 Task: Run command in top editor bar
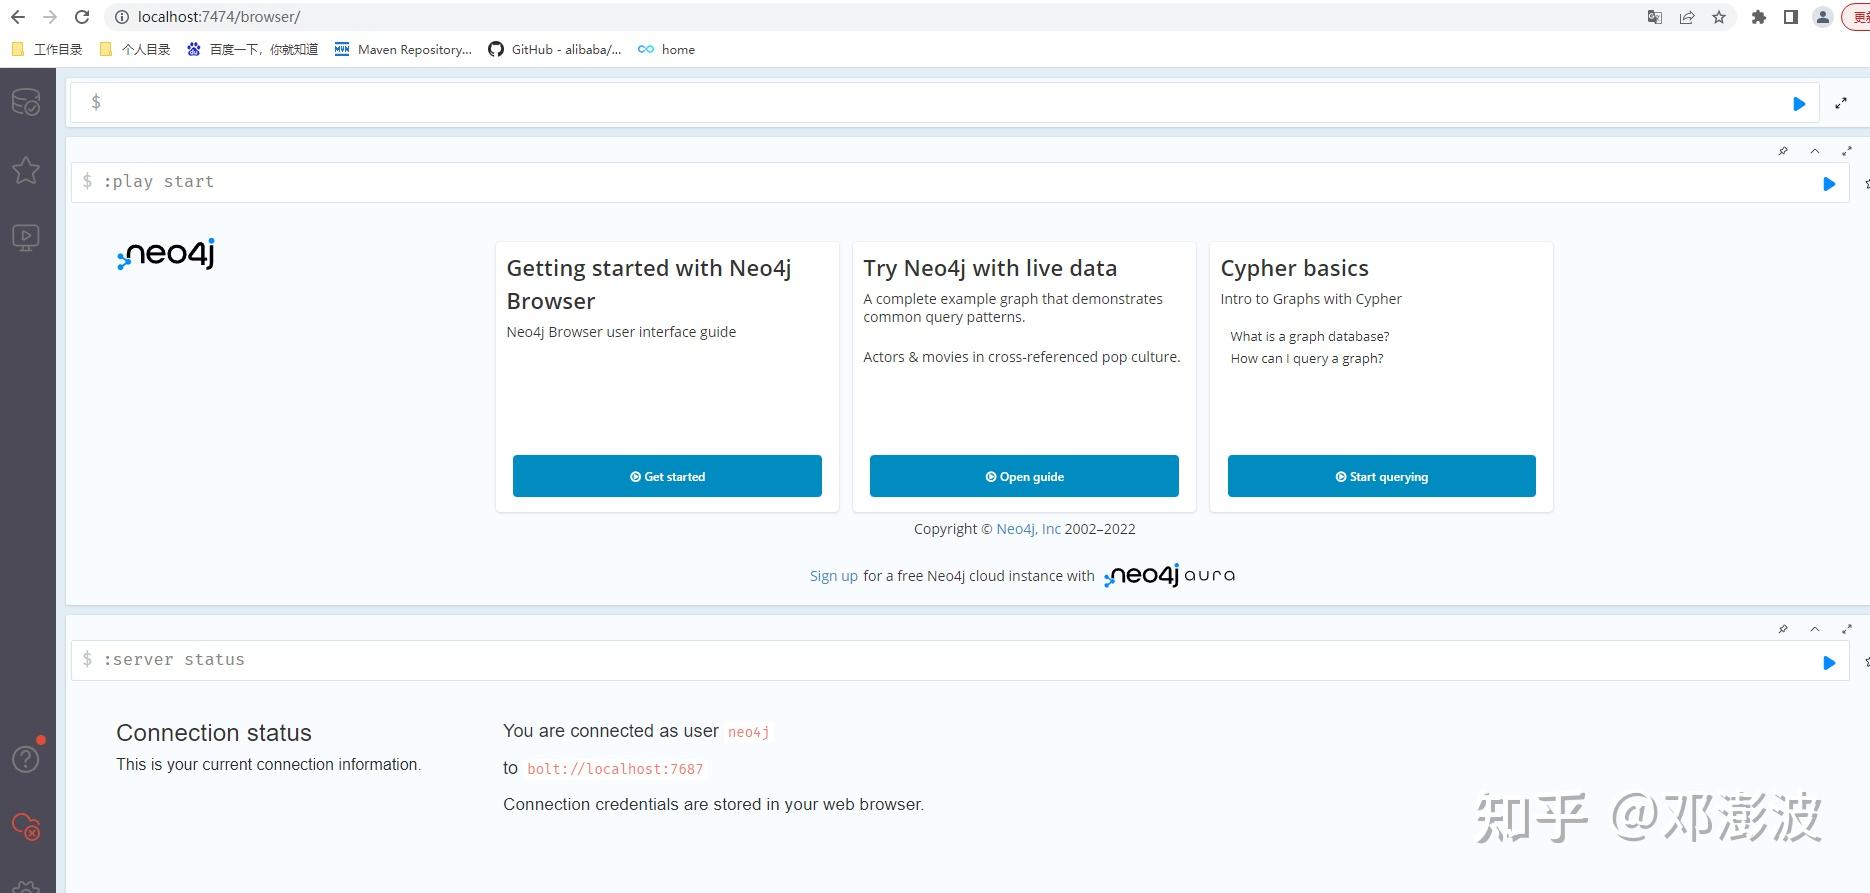[1799, 104]
